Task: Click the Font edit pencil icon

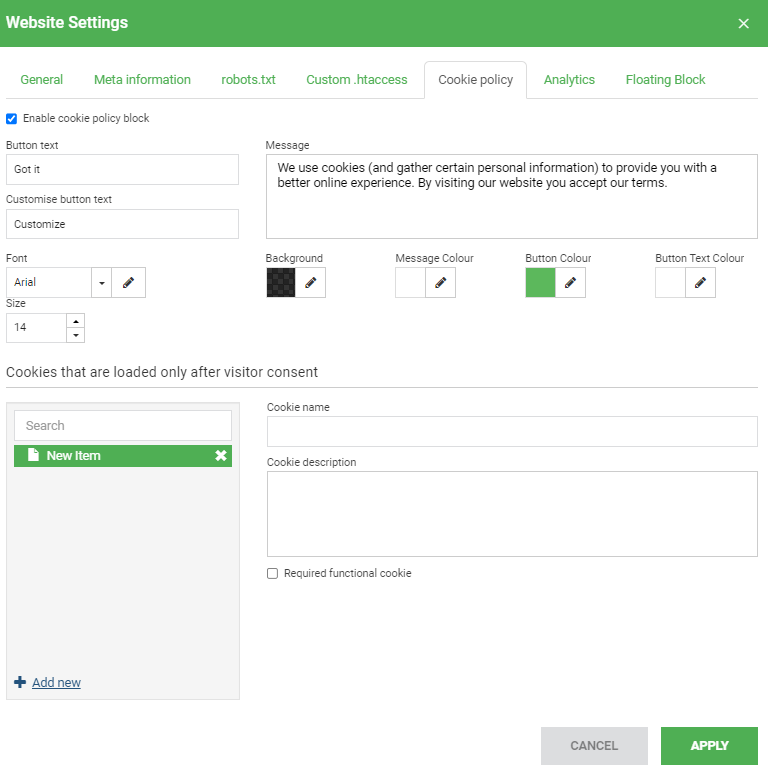Action: pos(128,283)
